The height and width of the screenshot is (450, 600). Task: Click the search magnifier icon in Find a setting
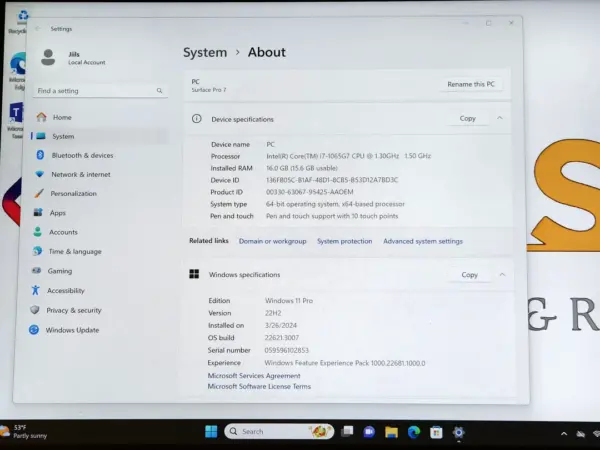159,91
